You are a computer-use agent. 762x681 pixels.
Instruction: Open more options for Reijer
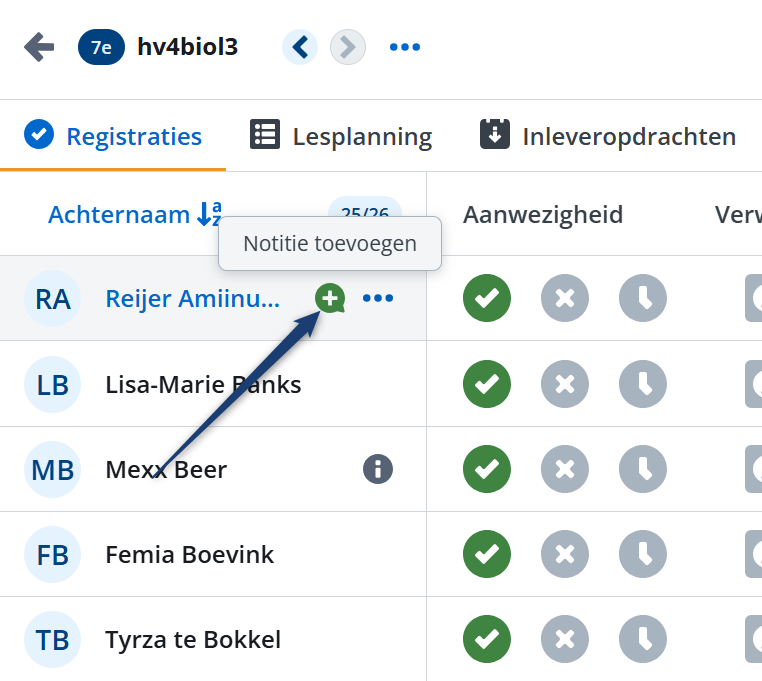378,298
